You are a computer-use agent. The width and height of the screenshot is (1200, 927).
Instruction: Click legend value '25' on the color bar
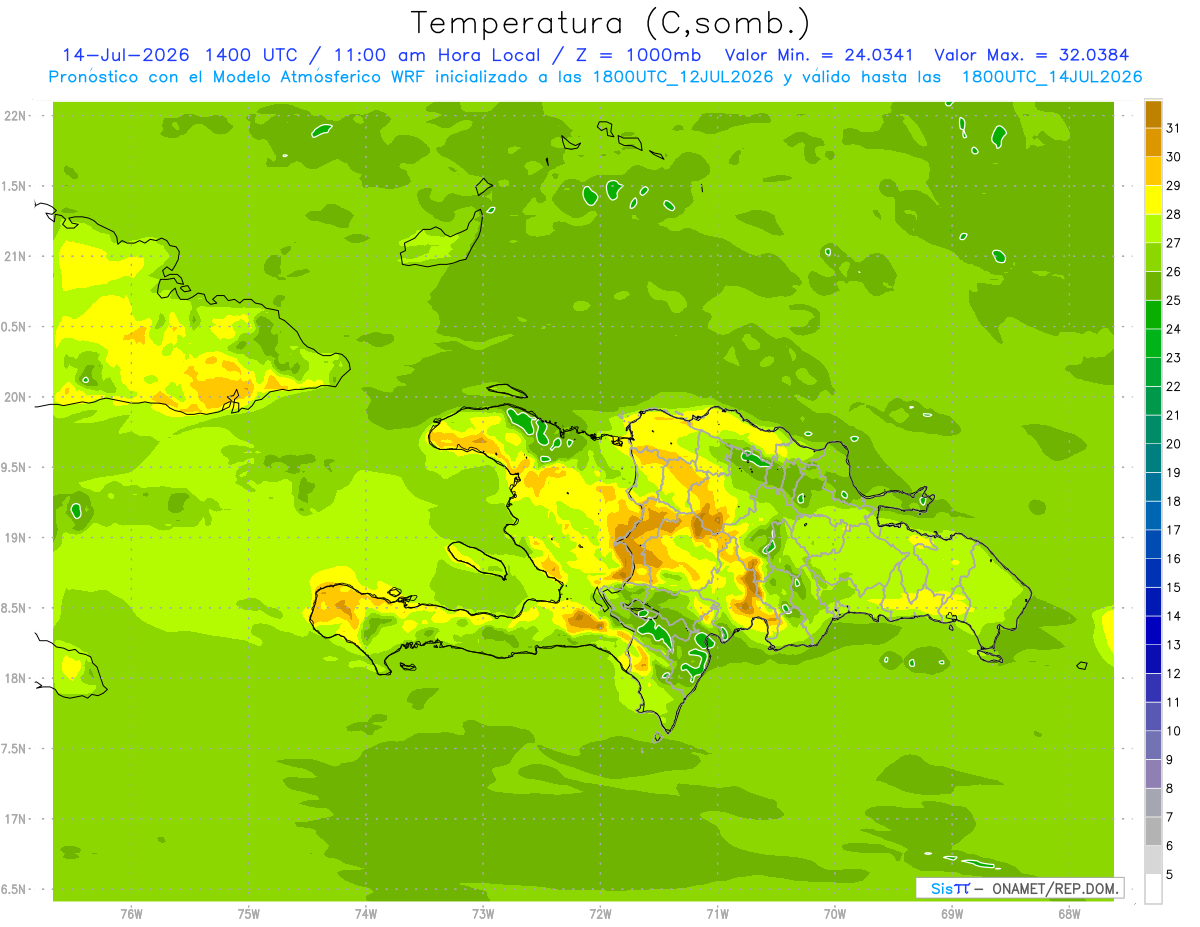click(1173, 300)
